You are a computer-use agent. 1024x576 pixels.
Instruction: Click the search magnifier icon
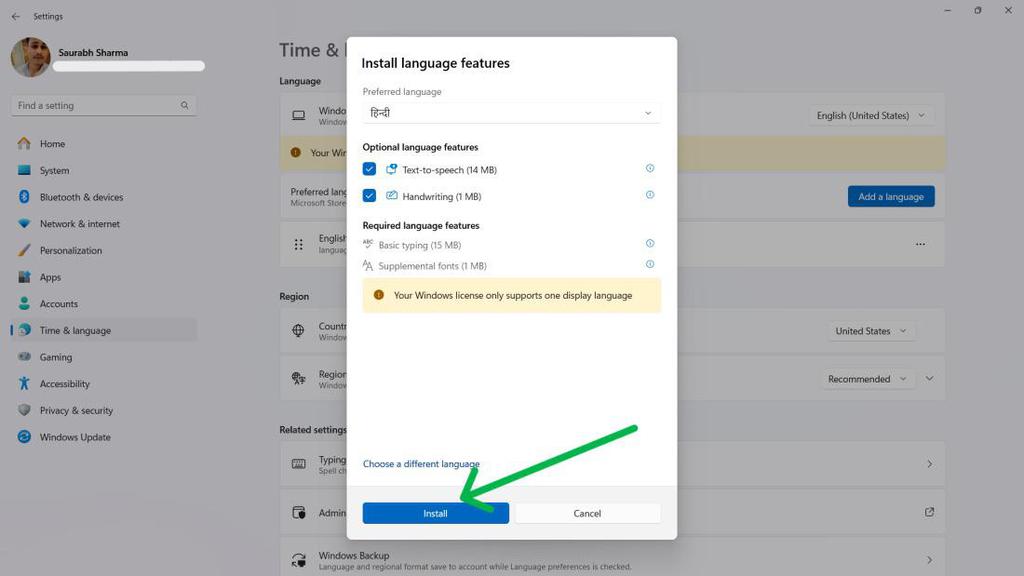(x=185, y=105)
